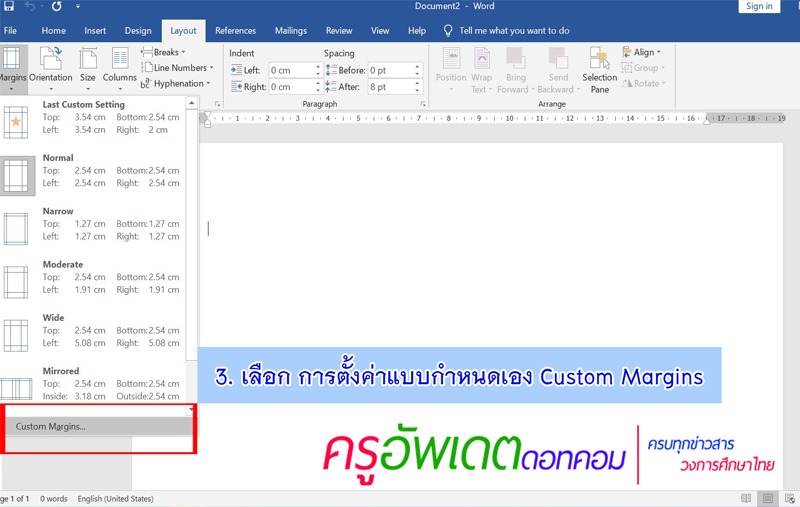The height and width of the screenshot is (507, 800).
Task: Open the Orientation dropdown
Action: [51, 69]
